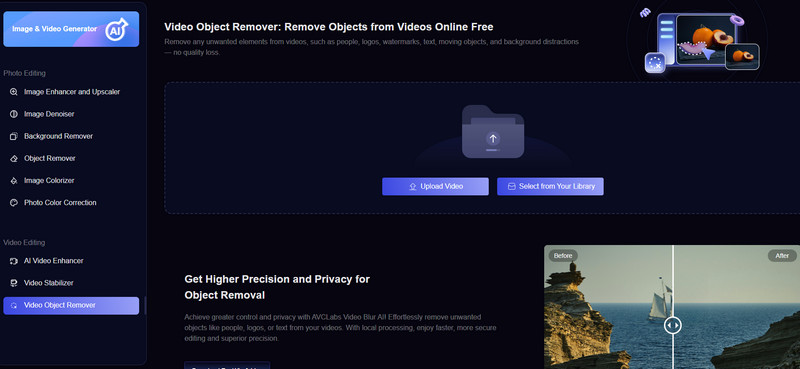Click the sailboat comparison preview image

point(672,307)
